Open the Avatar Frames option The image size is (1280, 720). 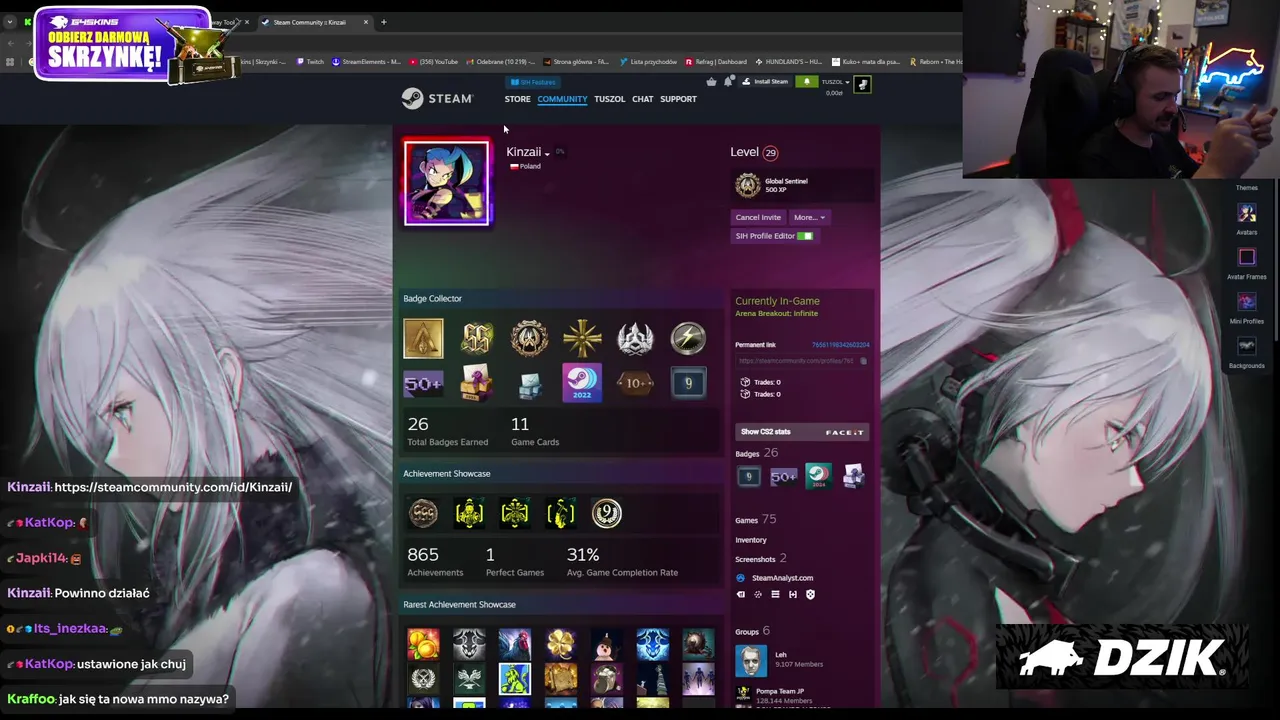pos(1246,264)
